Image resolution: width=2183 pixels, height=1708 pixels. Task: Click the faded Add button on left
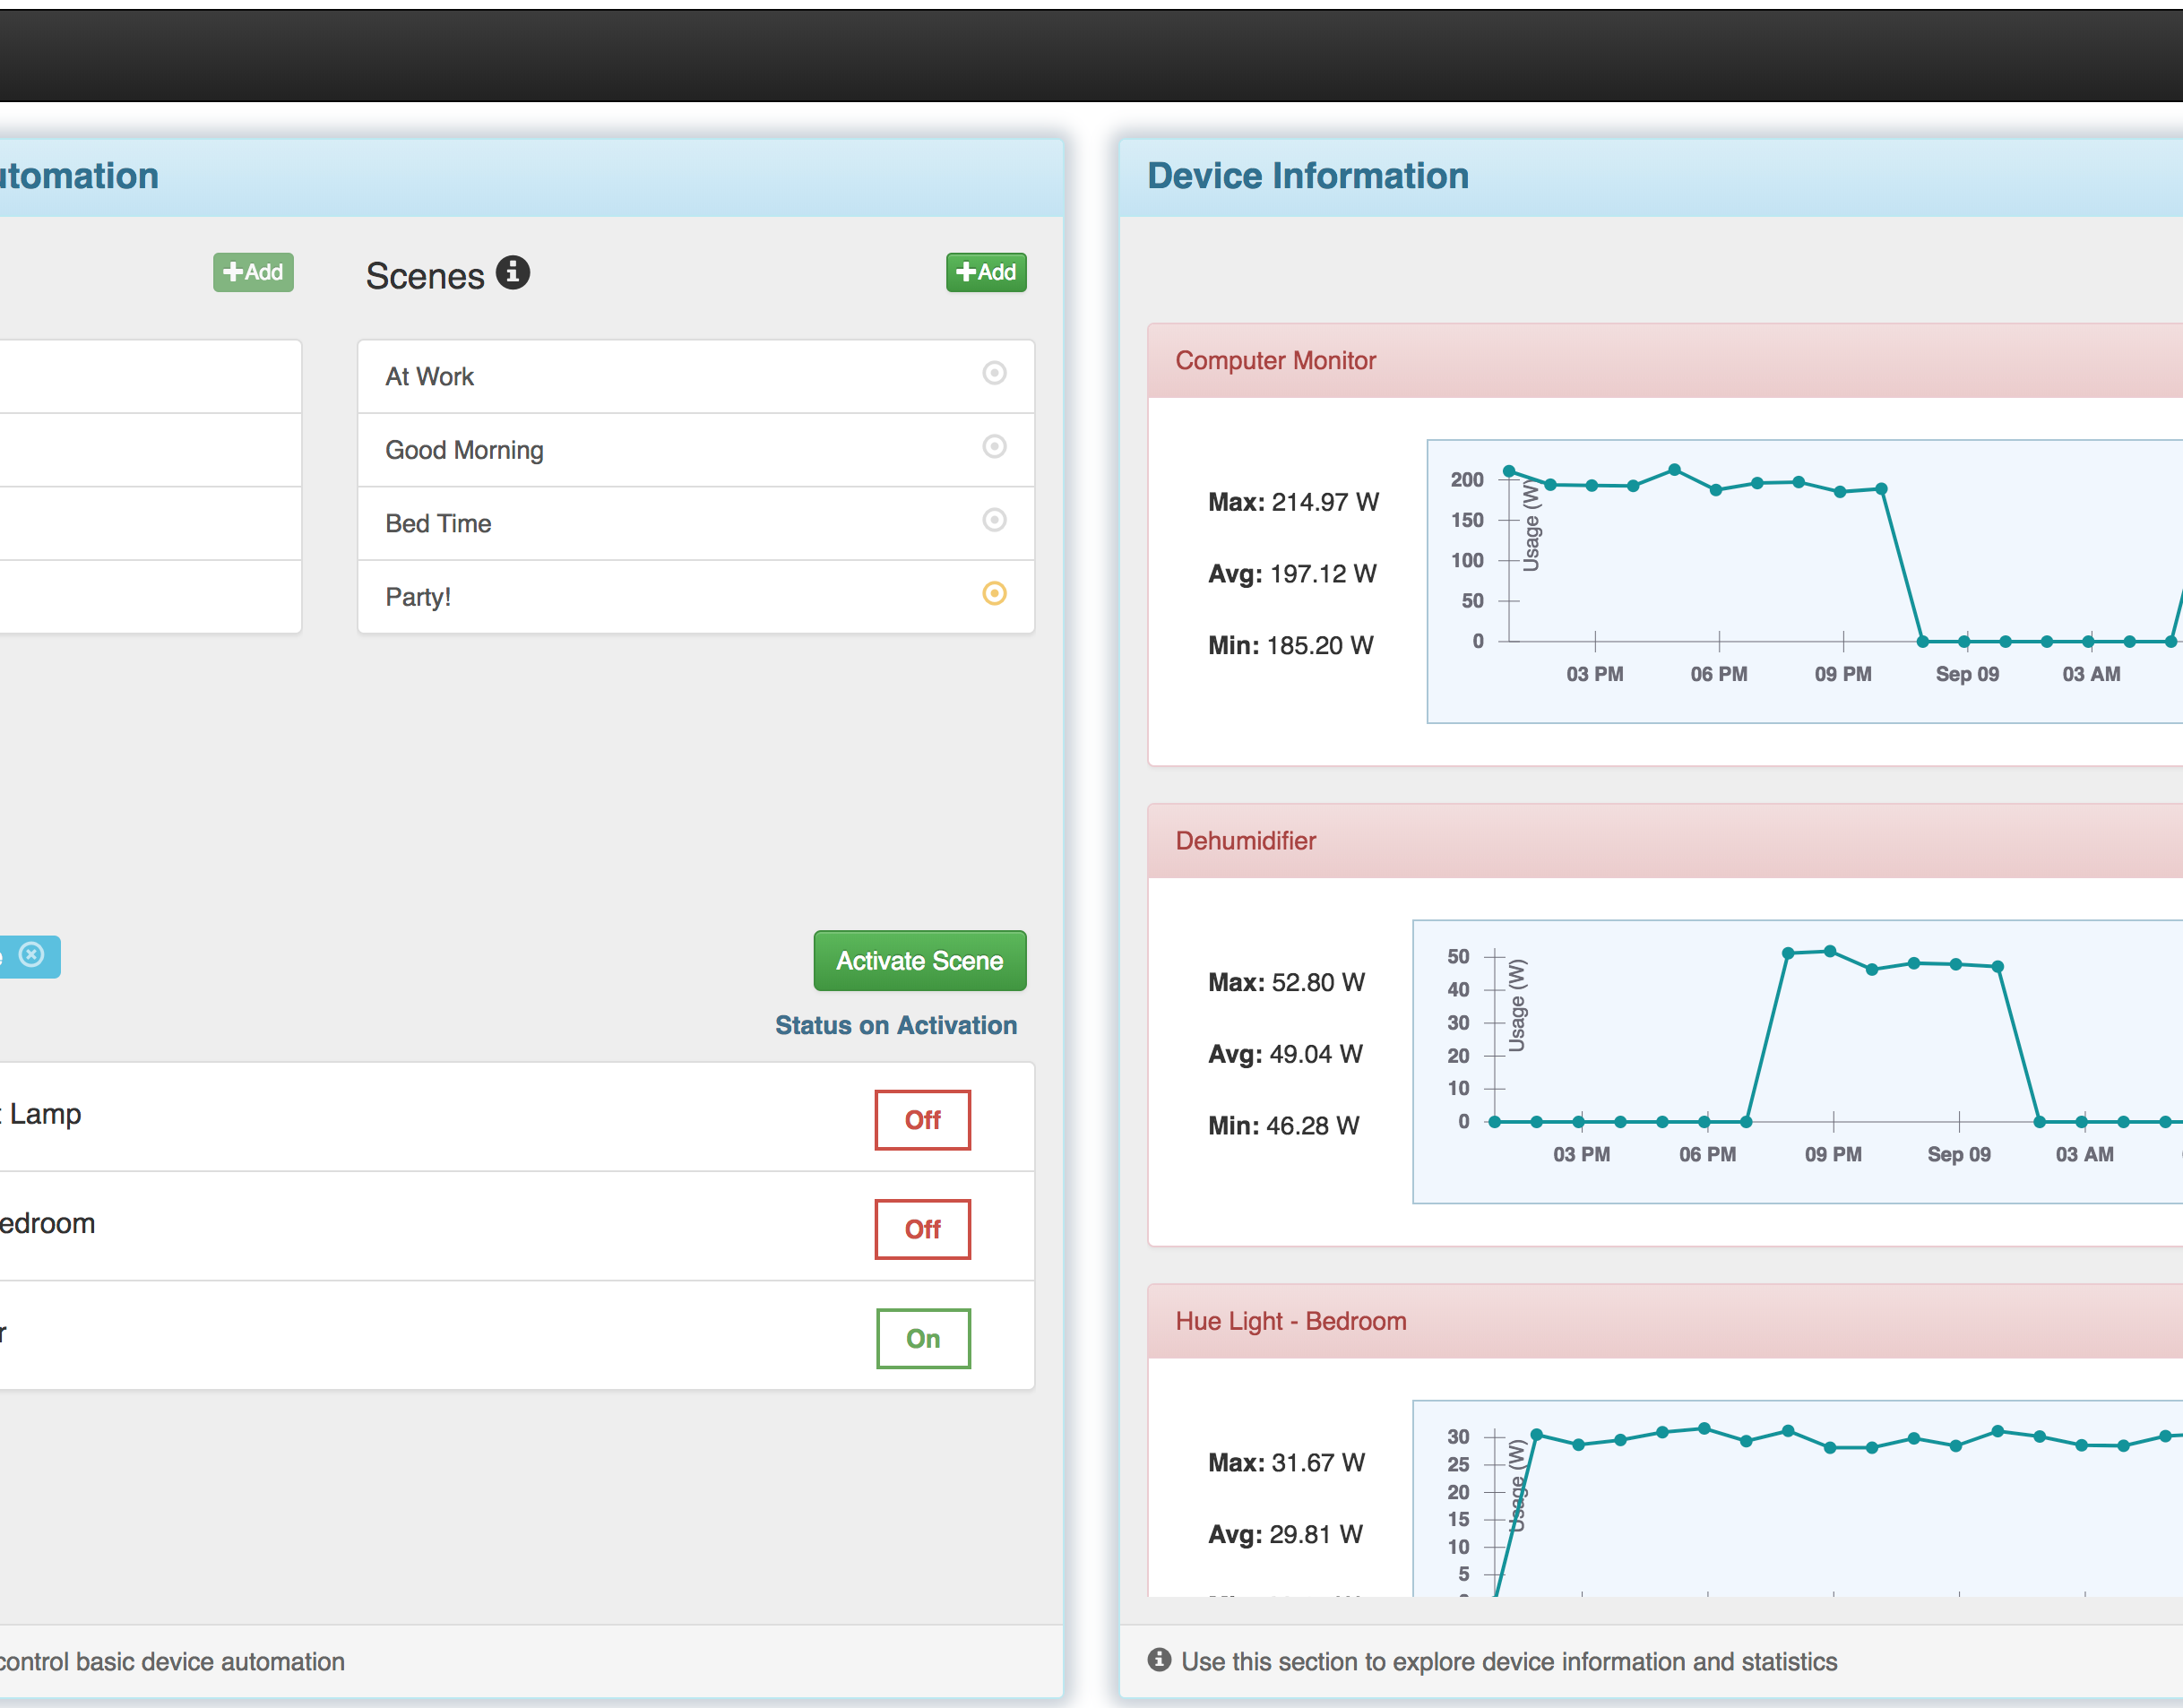(253, 272)
